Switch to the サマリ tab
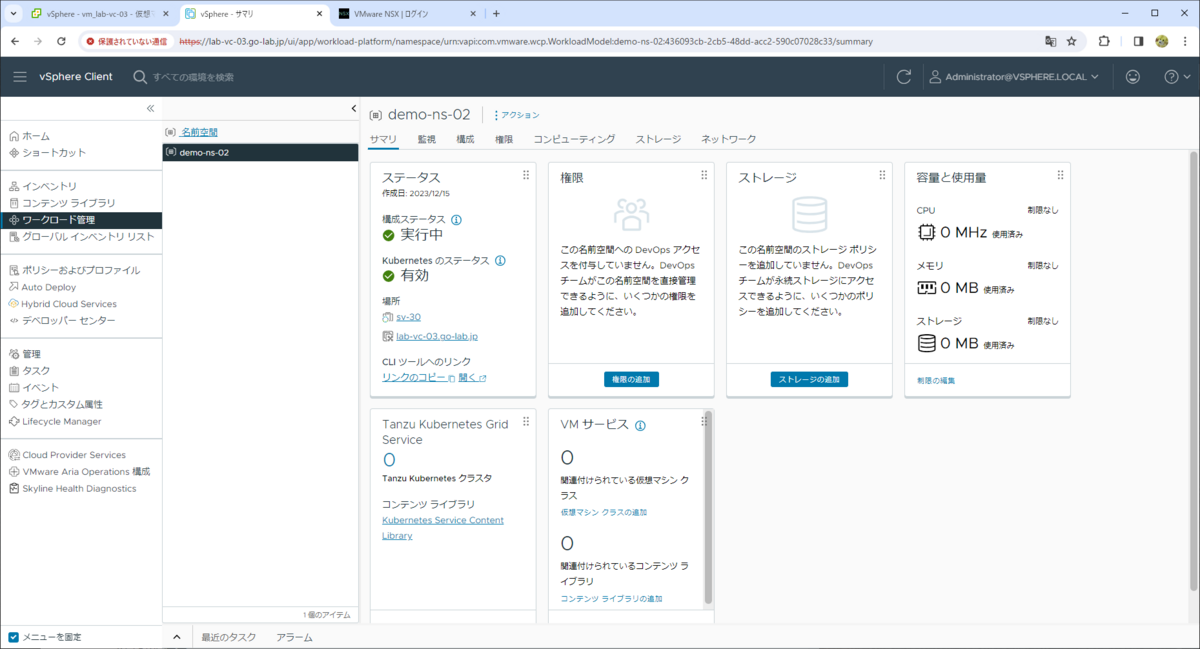The height and width of the screenshot is (649, 1200). pyautogui.click(x=383, y=139)
